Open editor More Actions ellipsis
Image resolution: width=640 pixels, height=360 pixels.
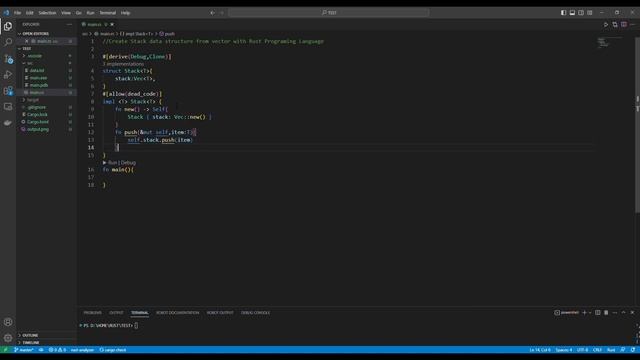633,24
